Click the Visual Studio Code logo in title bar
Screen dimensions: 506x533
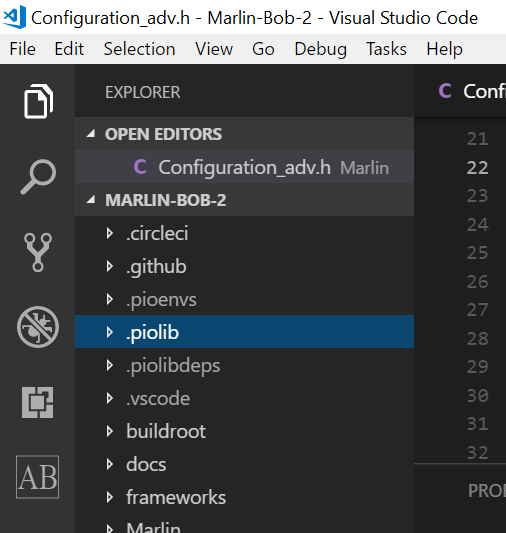(14, 17)
